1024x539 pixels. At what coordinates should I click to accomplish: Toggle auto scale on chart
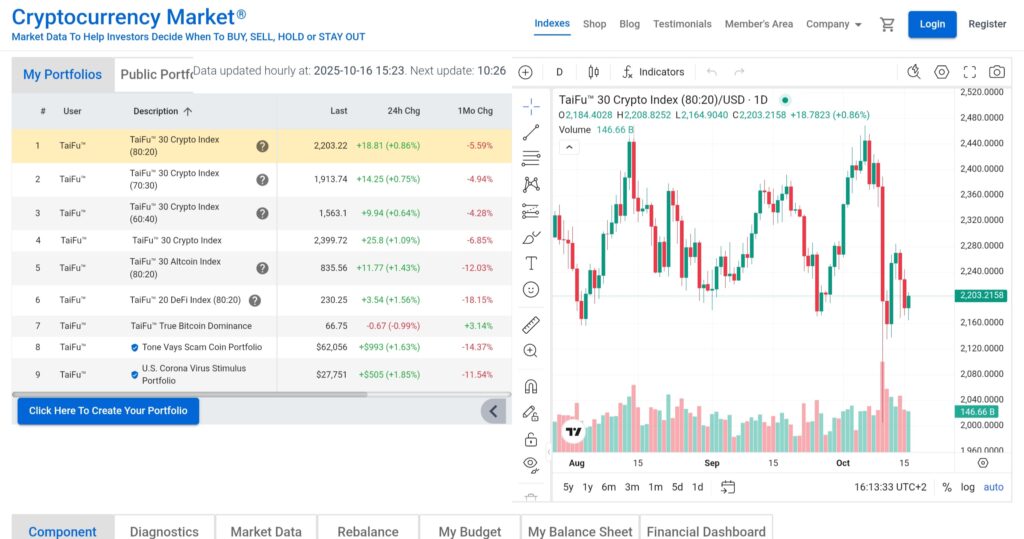click(x=993, y=487)
